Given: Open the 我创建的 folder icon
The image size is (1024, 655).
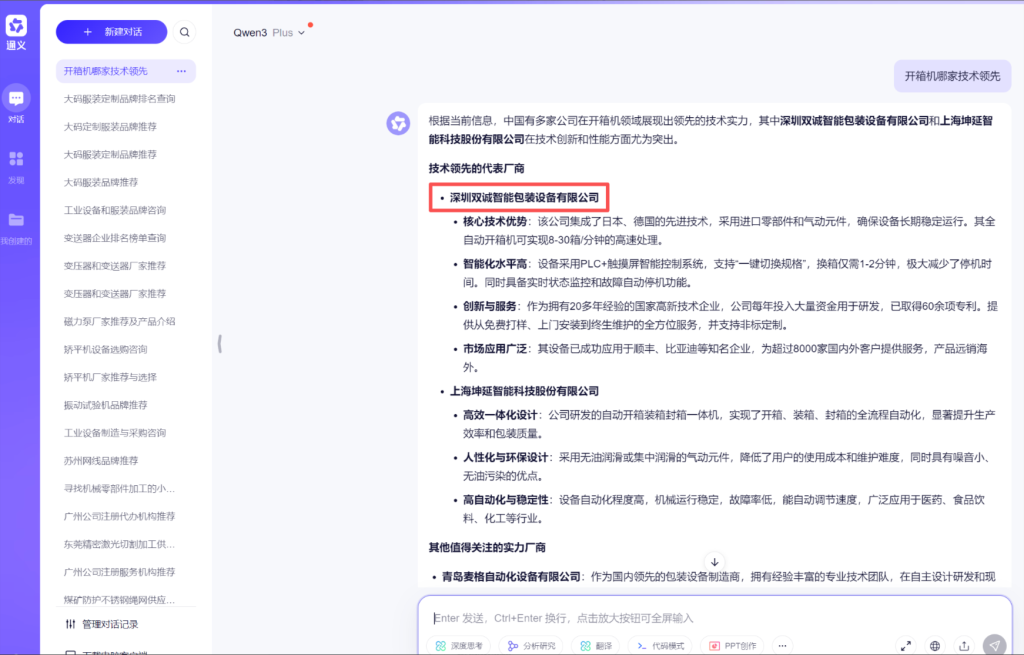Looking at the screenshot, I should (16, 220).
